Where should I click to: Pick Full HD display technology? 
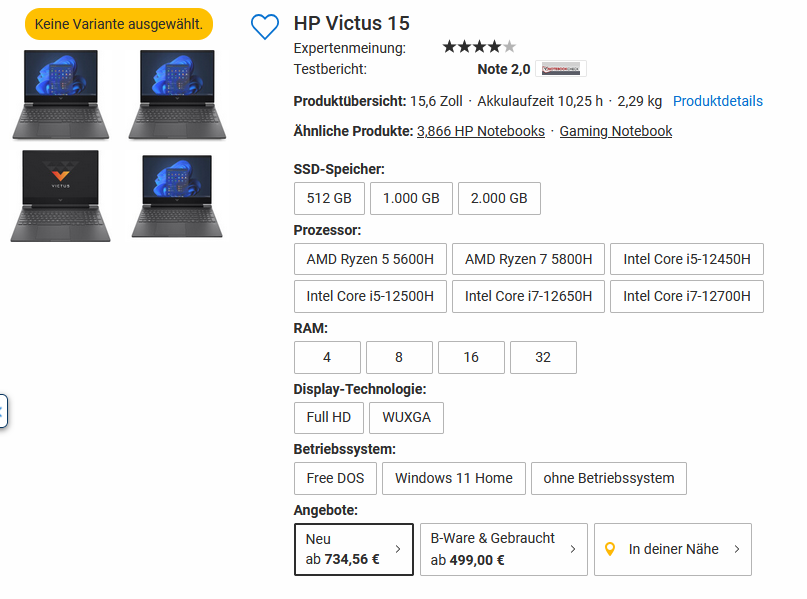click(x=329, y=417)
